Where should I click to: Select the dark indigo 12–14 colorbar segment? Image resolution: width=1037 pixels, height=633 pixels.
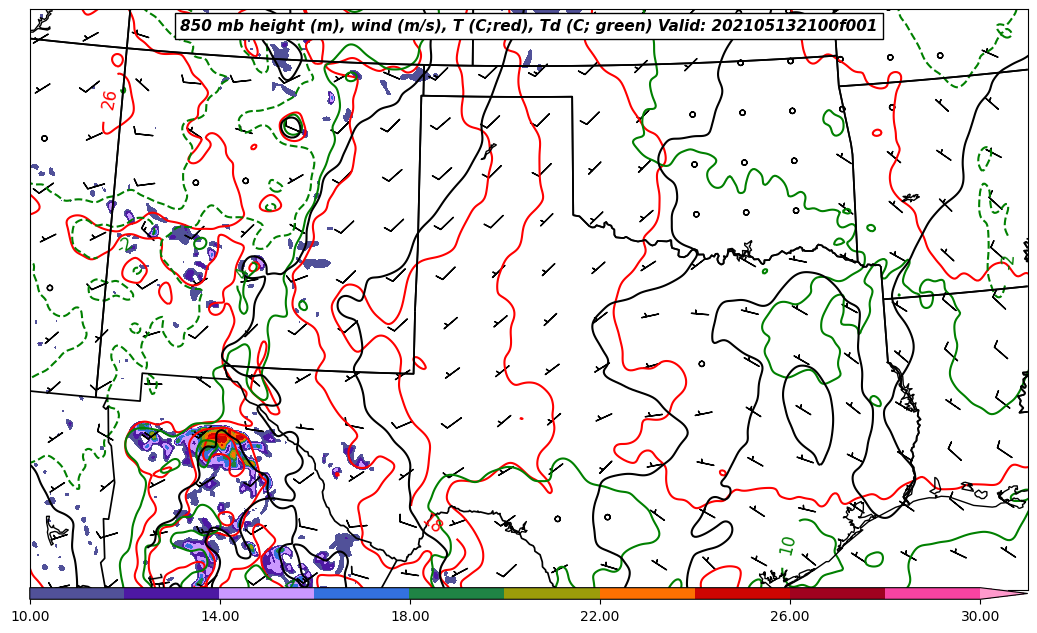click(x=171, y=593)
